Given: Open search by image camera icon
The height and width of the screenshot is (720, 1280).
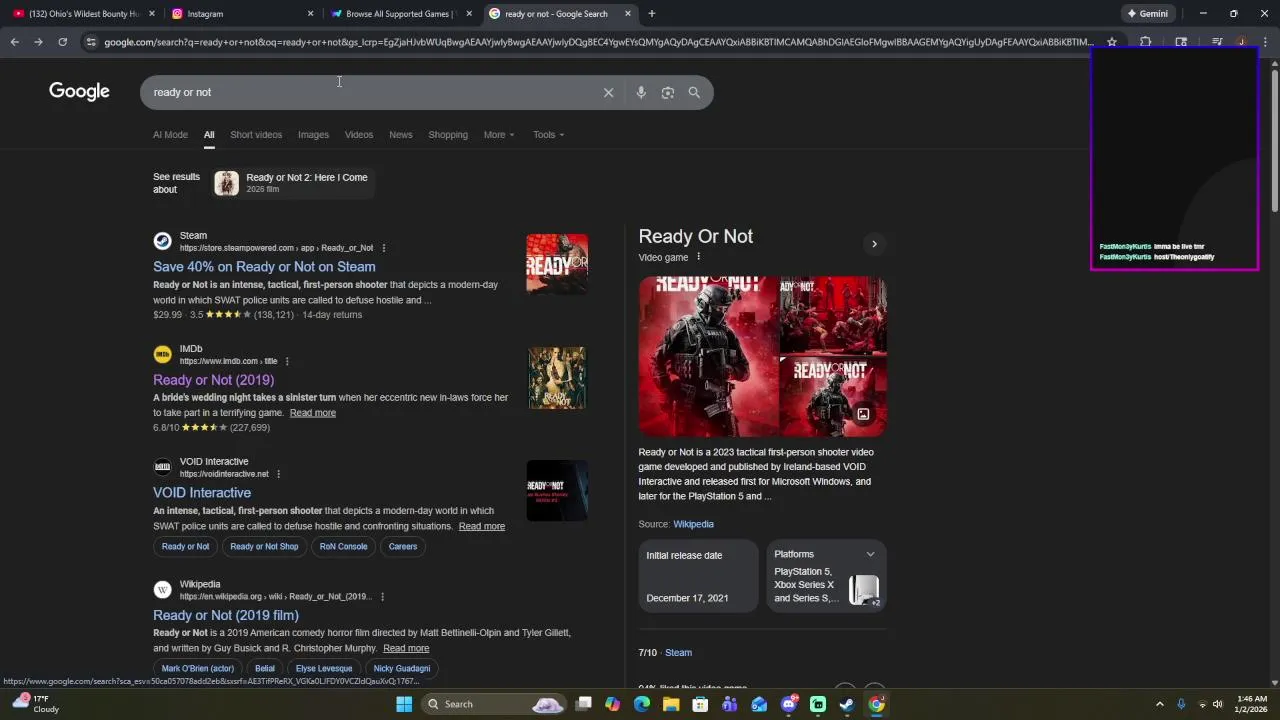Looking at the screenshot, I should [667, 92].
